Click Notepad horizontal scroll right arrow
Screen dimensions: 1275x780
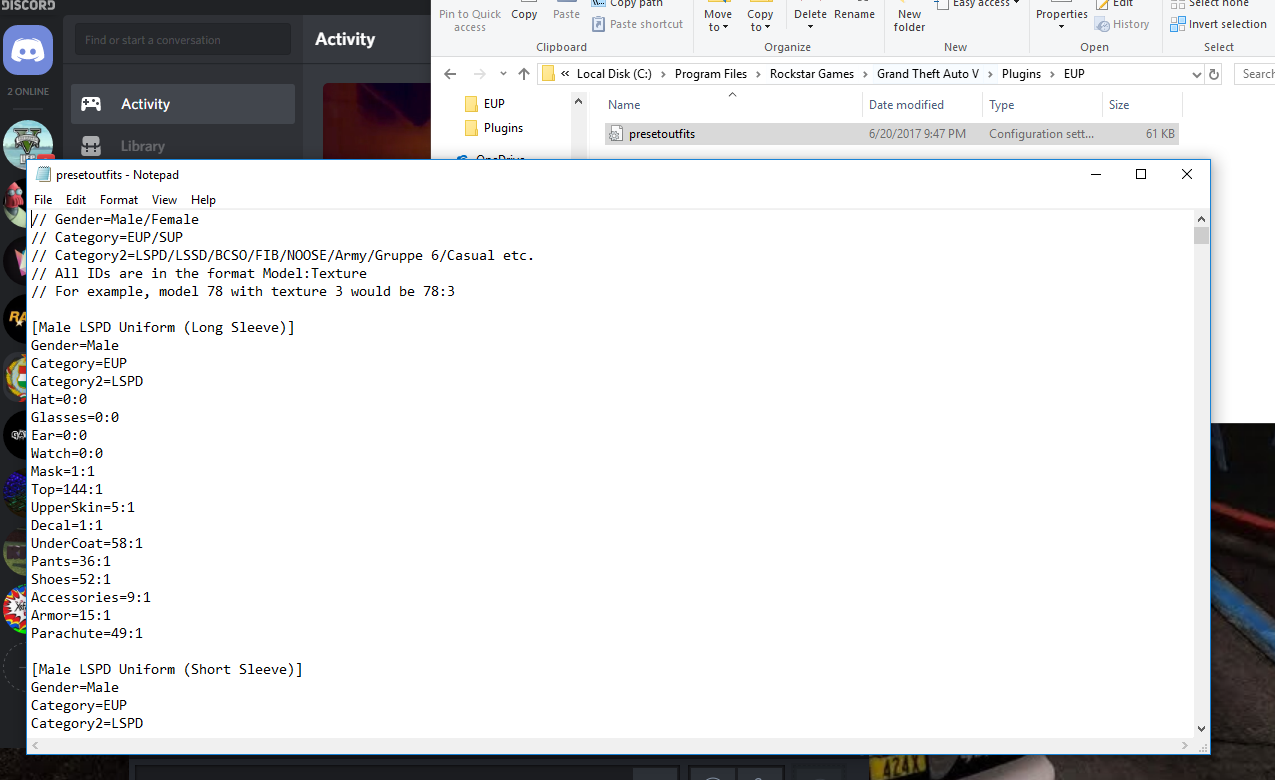tap(1185, 746)
